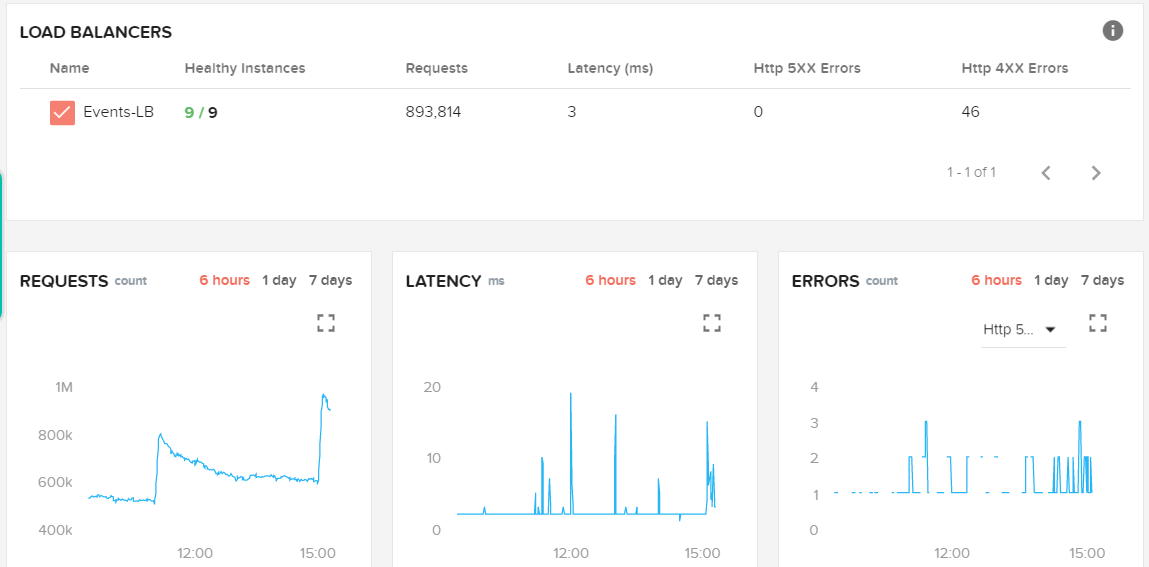The image size is (1149, 567).
Task: Switch Requests chart to 7 days
Action: click(330, 280)
